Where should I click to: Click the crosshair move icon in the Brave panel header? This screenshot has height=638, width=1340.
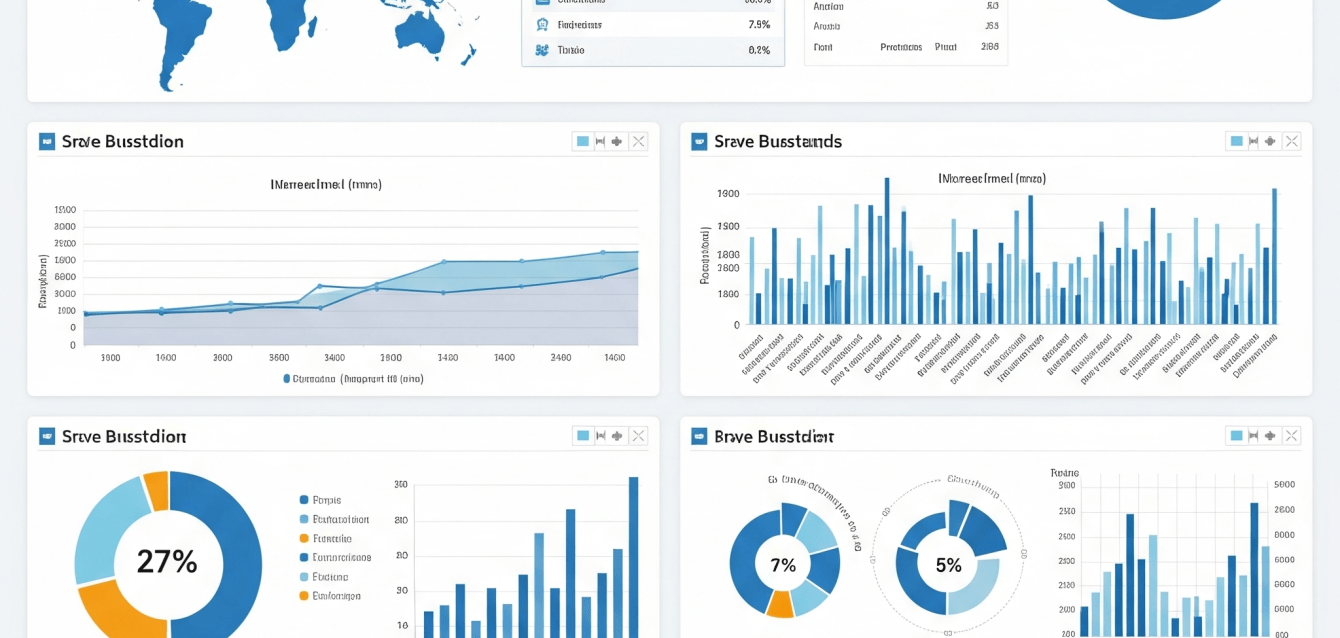pyautogui.click(x=1270, y=436)
